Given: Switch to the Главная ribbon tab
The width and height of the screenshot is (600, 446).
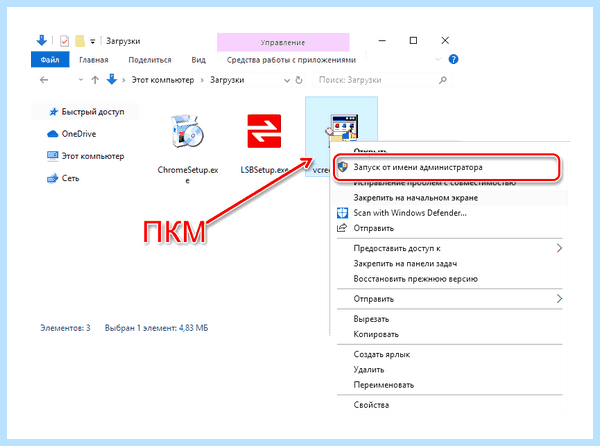Looking at the screenshot, I should (94, 60).
